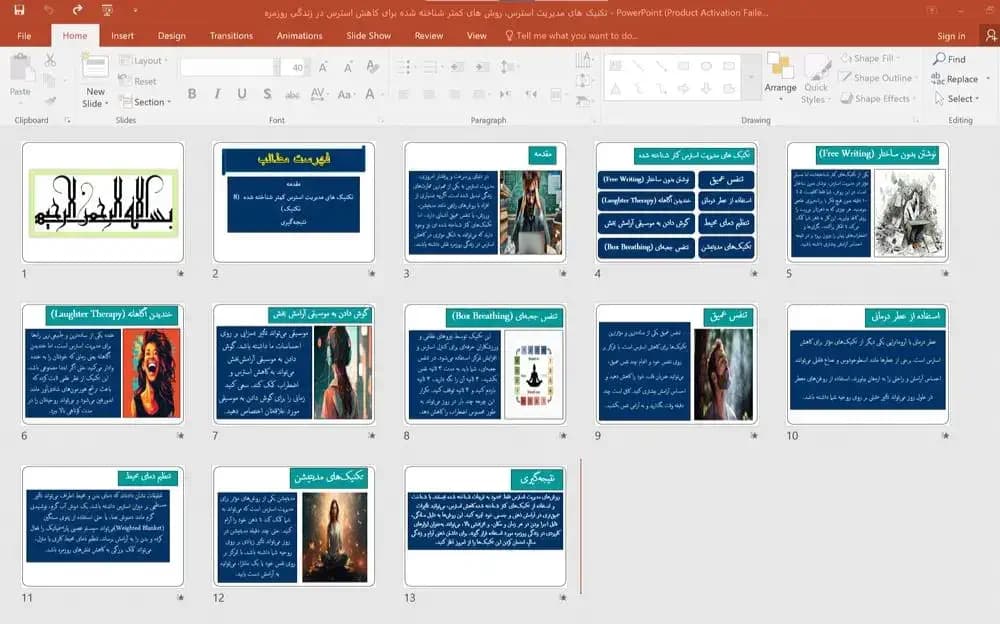Viewport: 1000px width, 624px height.
Task: Click the Sign in link
Action: coord(951,36)
